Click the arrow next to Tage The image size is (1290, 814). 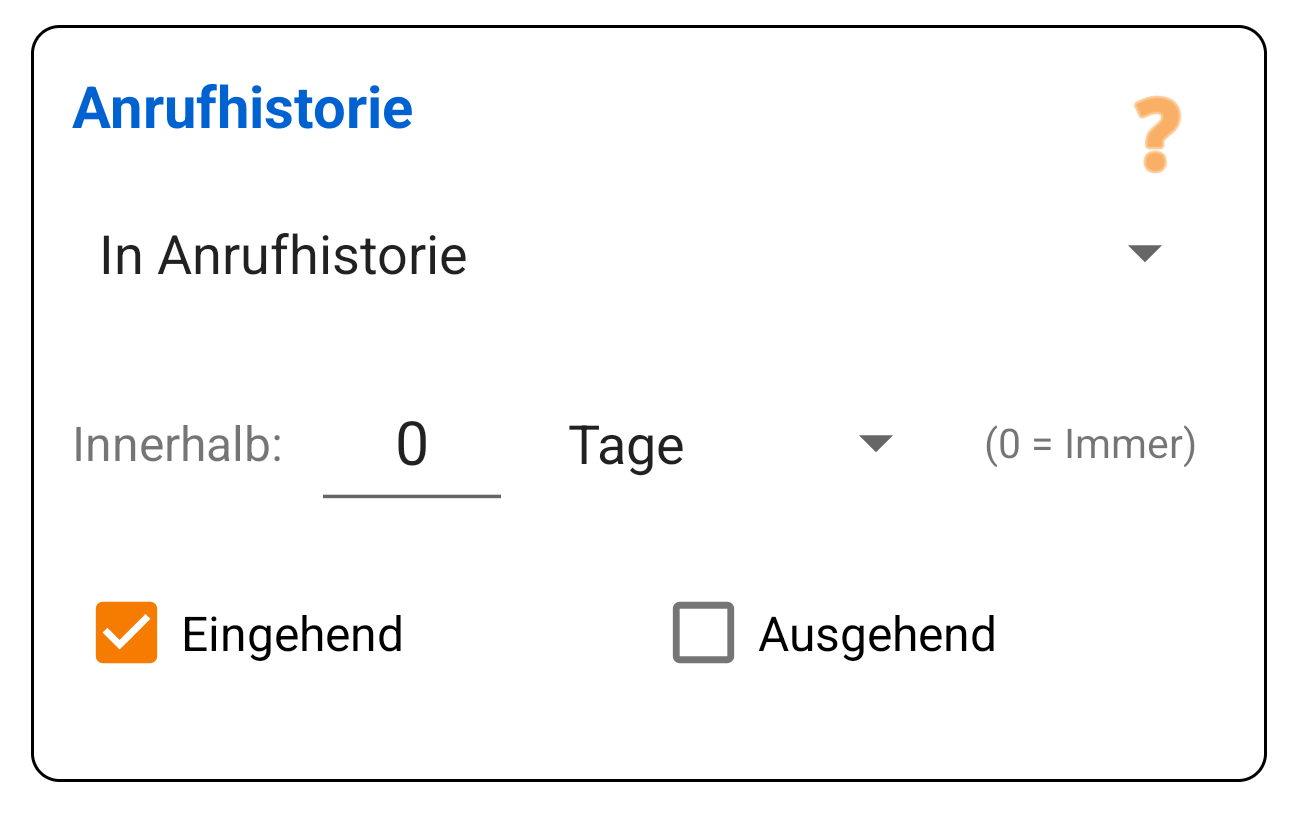coord(877,443)
